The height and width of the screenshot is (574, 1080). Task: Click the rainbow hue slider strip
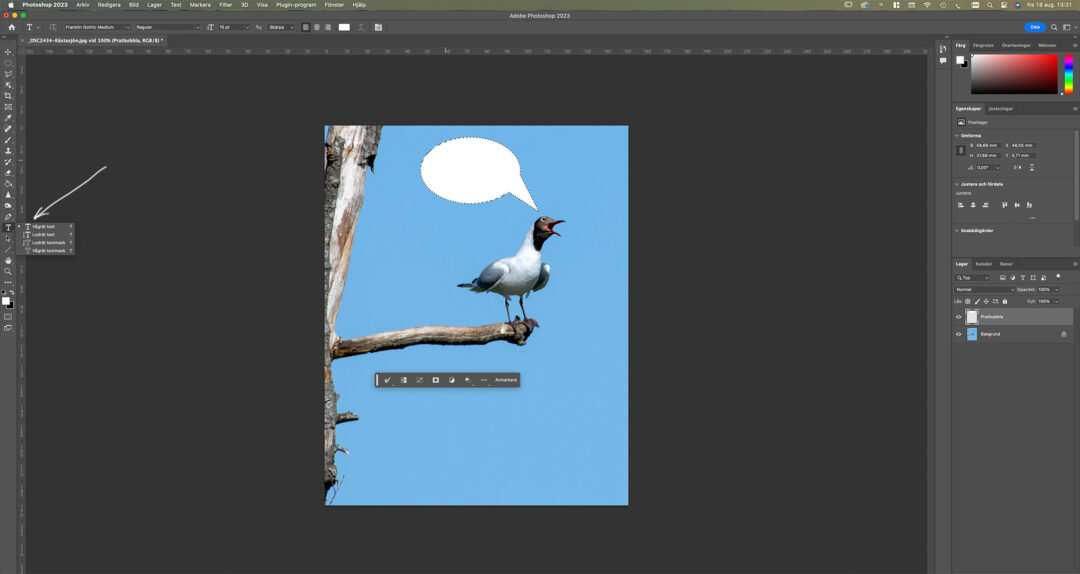1068,74
